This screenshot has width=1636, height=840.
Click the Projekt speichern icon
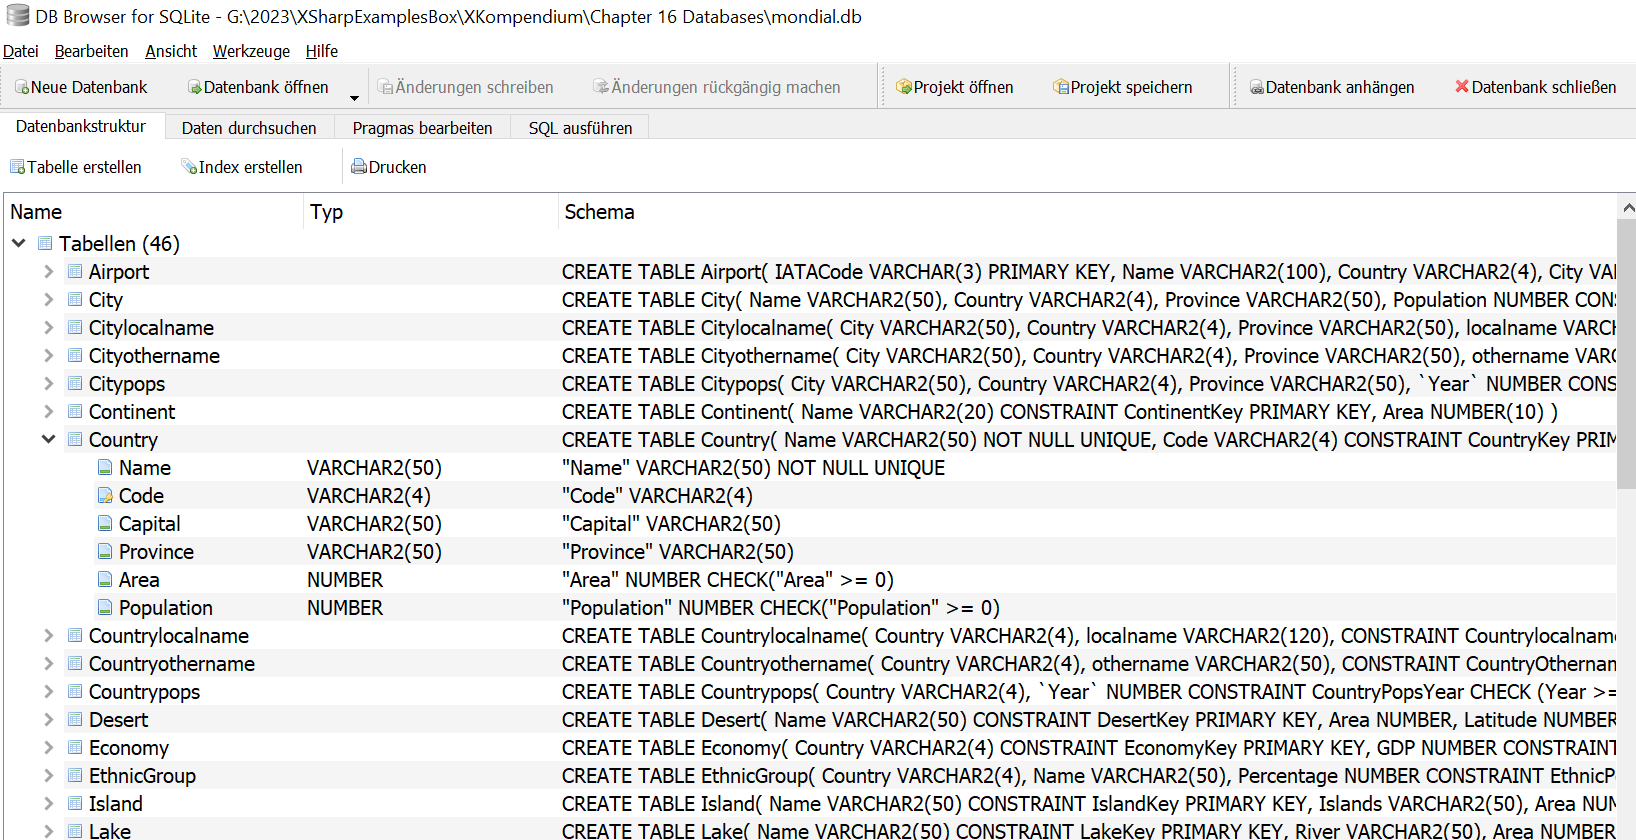click(1061, 88)
